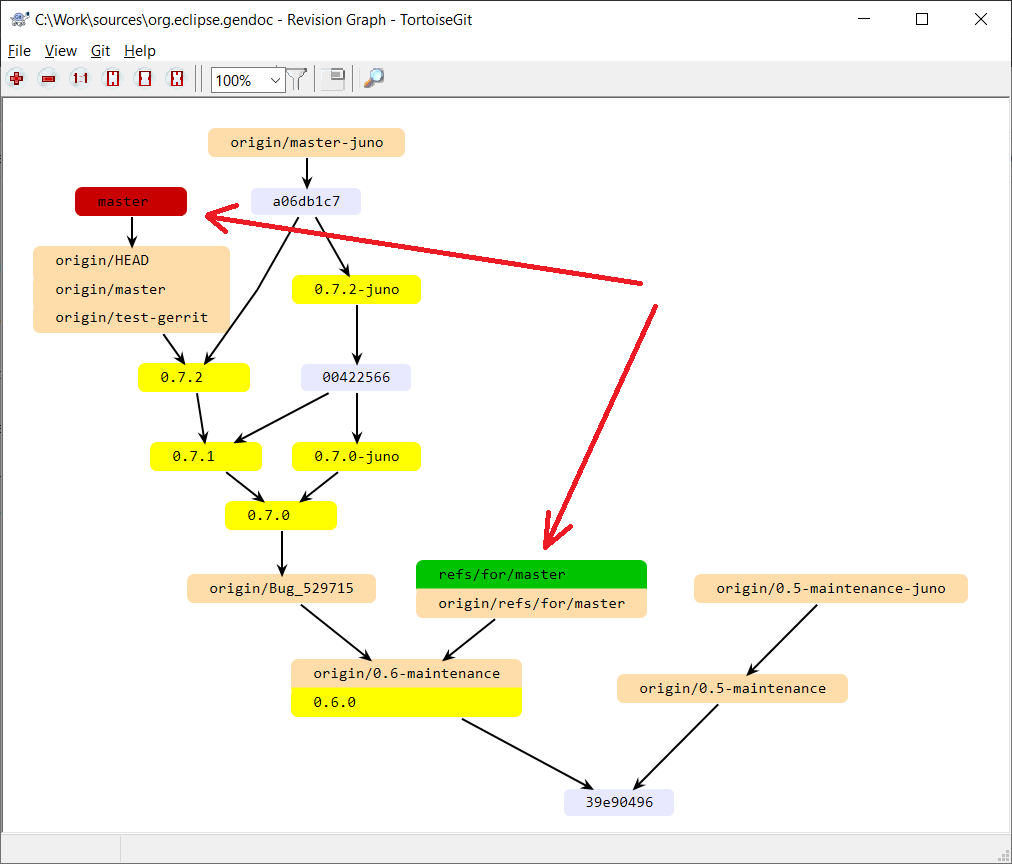The height and width of the screenshot is (864, 1012).
Task: Maximize the Revision Graph window
Action: [922, 20]
